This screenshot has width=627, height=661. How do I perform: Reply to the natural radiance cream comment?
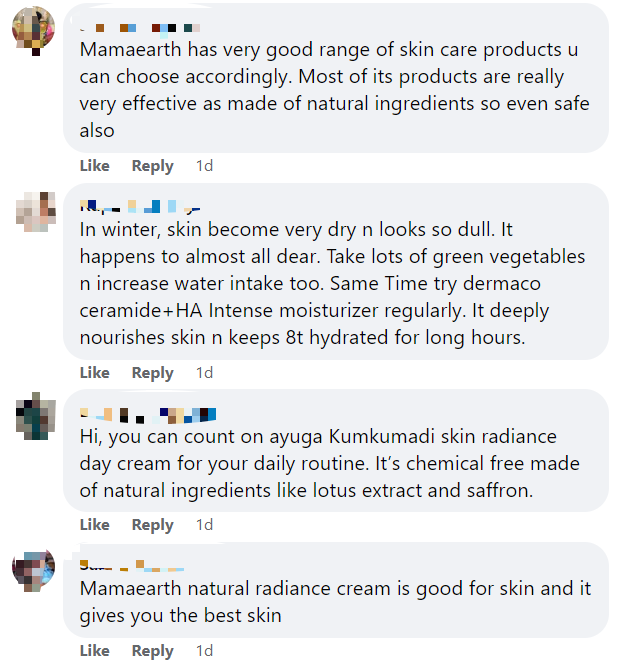[x=153, y=651]
